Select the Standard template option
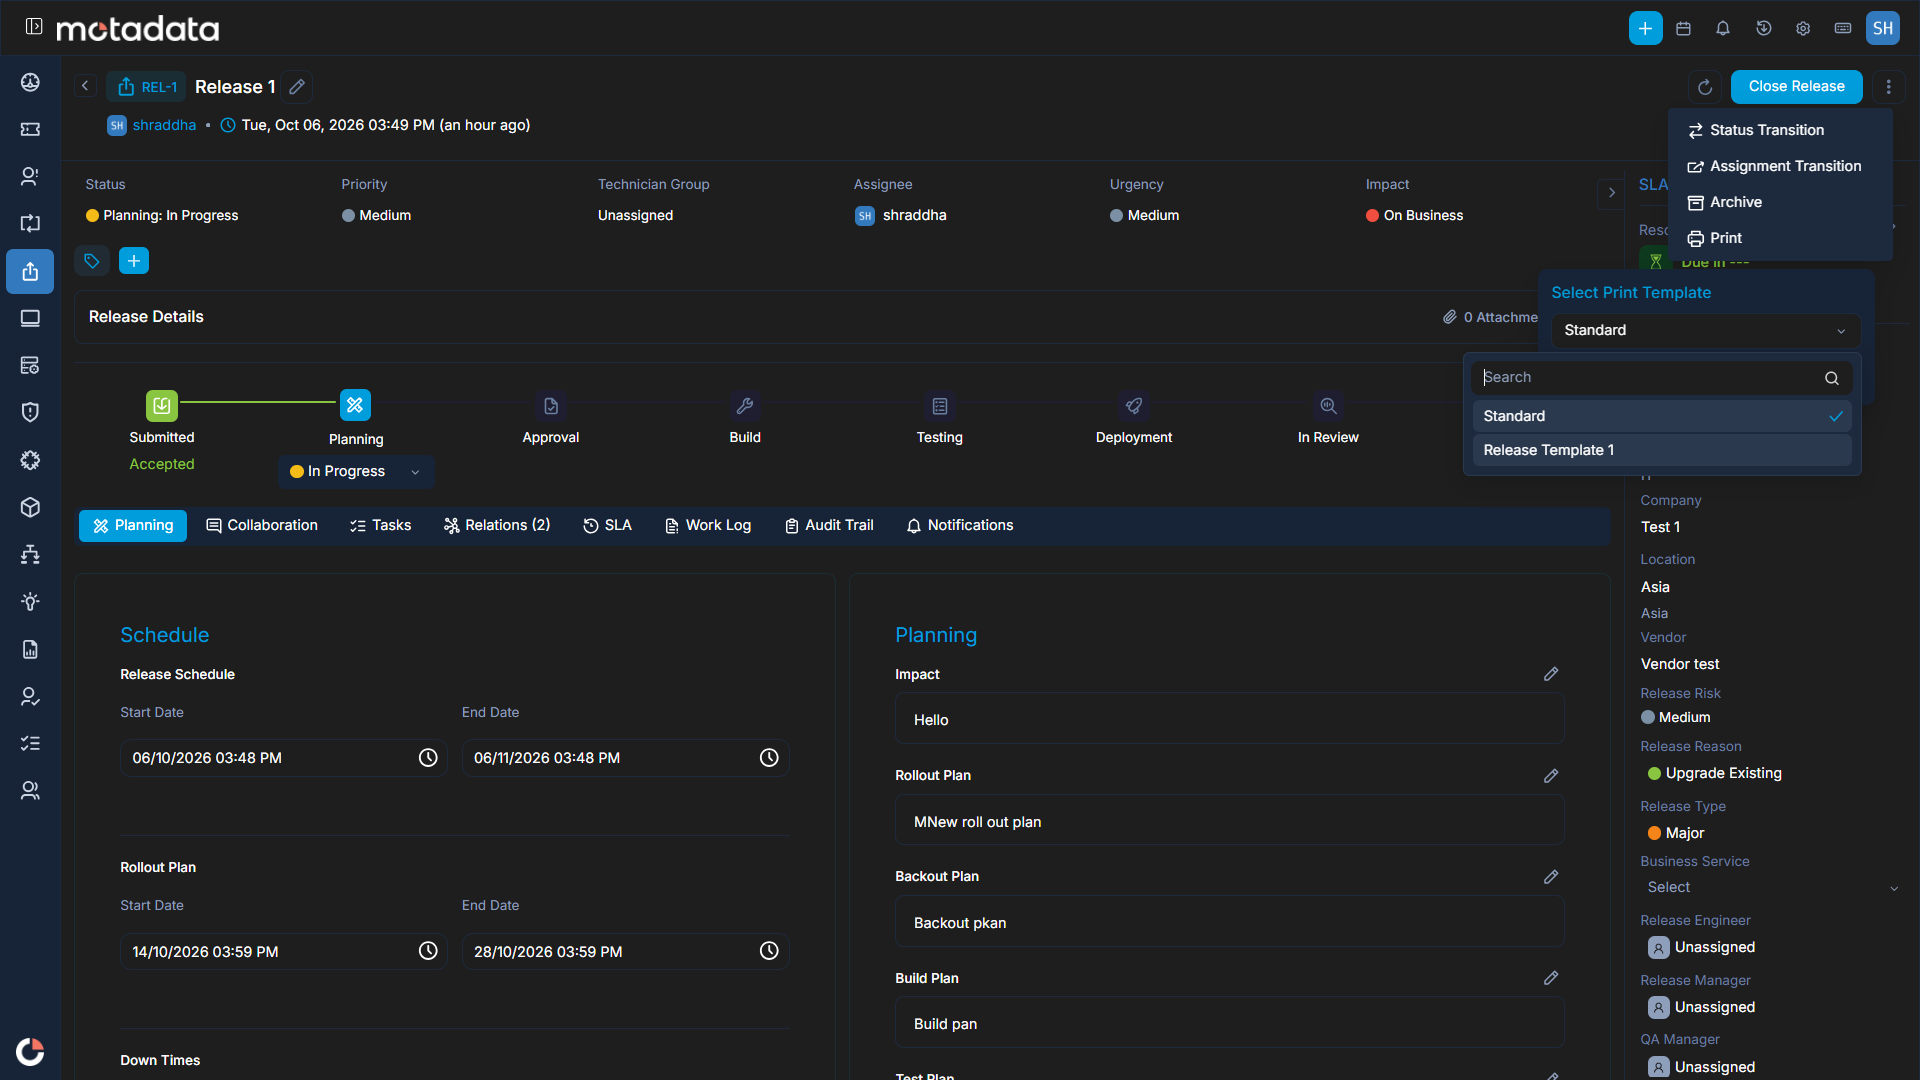The height and width of the screenshot is (1080, 1920). tap(1662, 416)
